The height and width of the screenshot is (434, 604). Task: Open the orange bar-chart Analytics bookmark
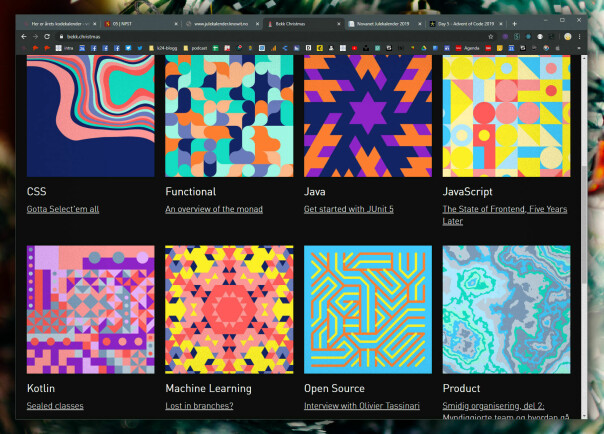click(x=273, y=48)
